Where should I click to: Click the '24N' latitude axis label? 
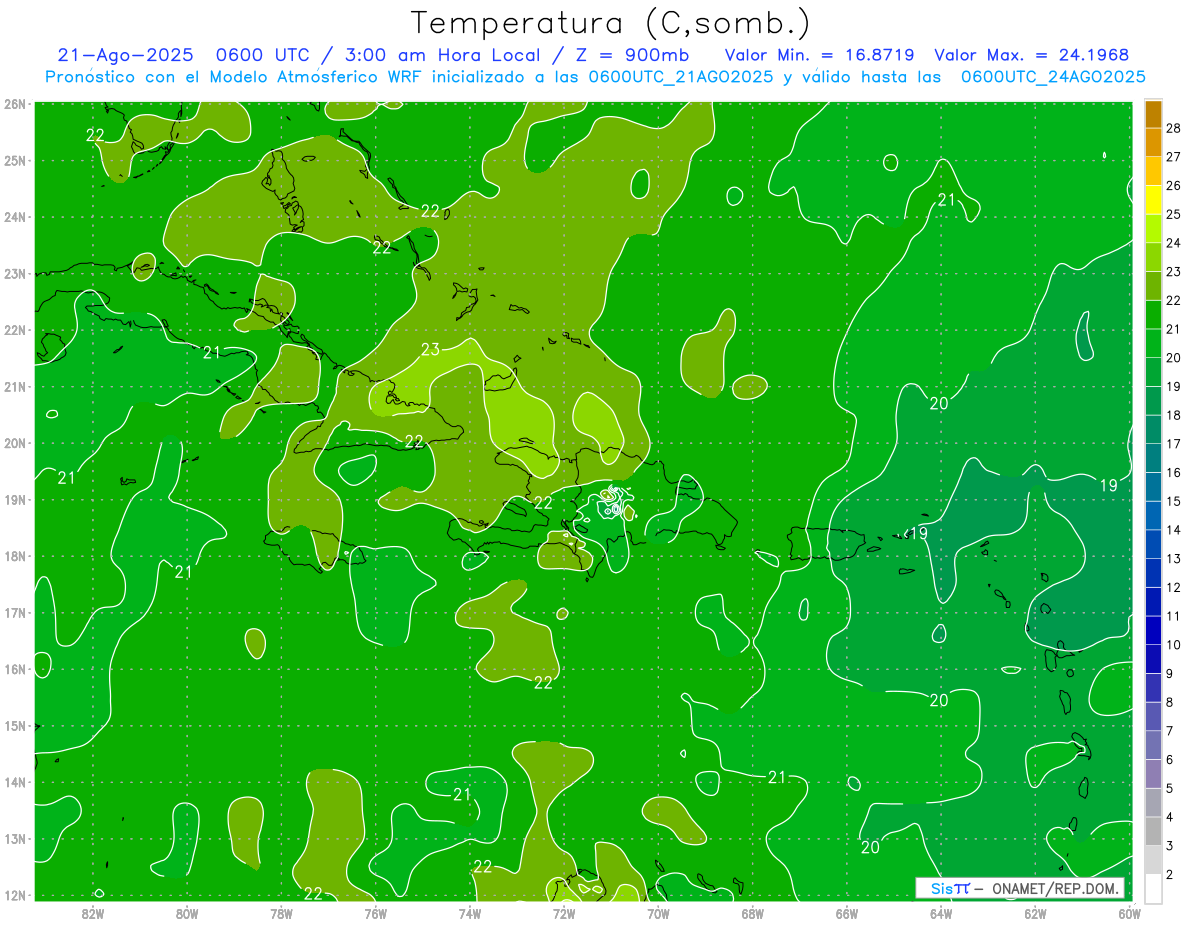15,217
